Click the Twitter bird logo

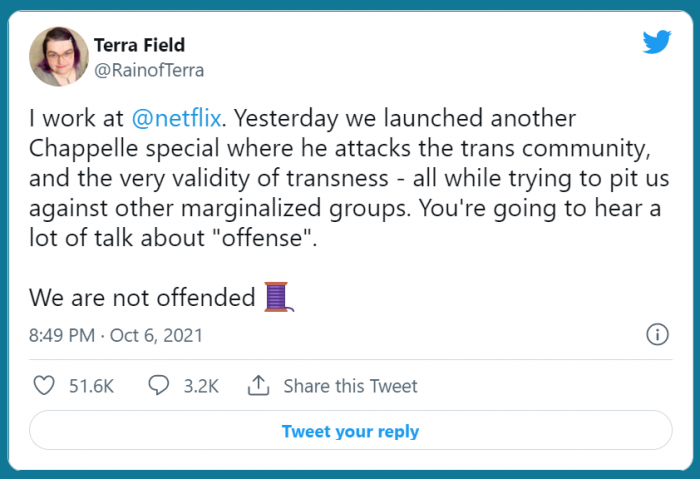pyautogui.click(x=657, y=42)
